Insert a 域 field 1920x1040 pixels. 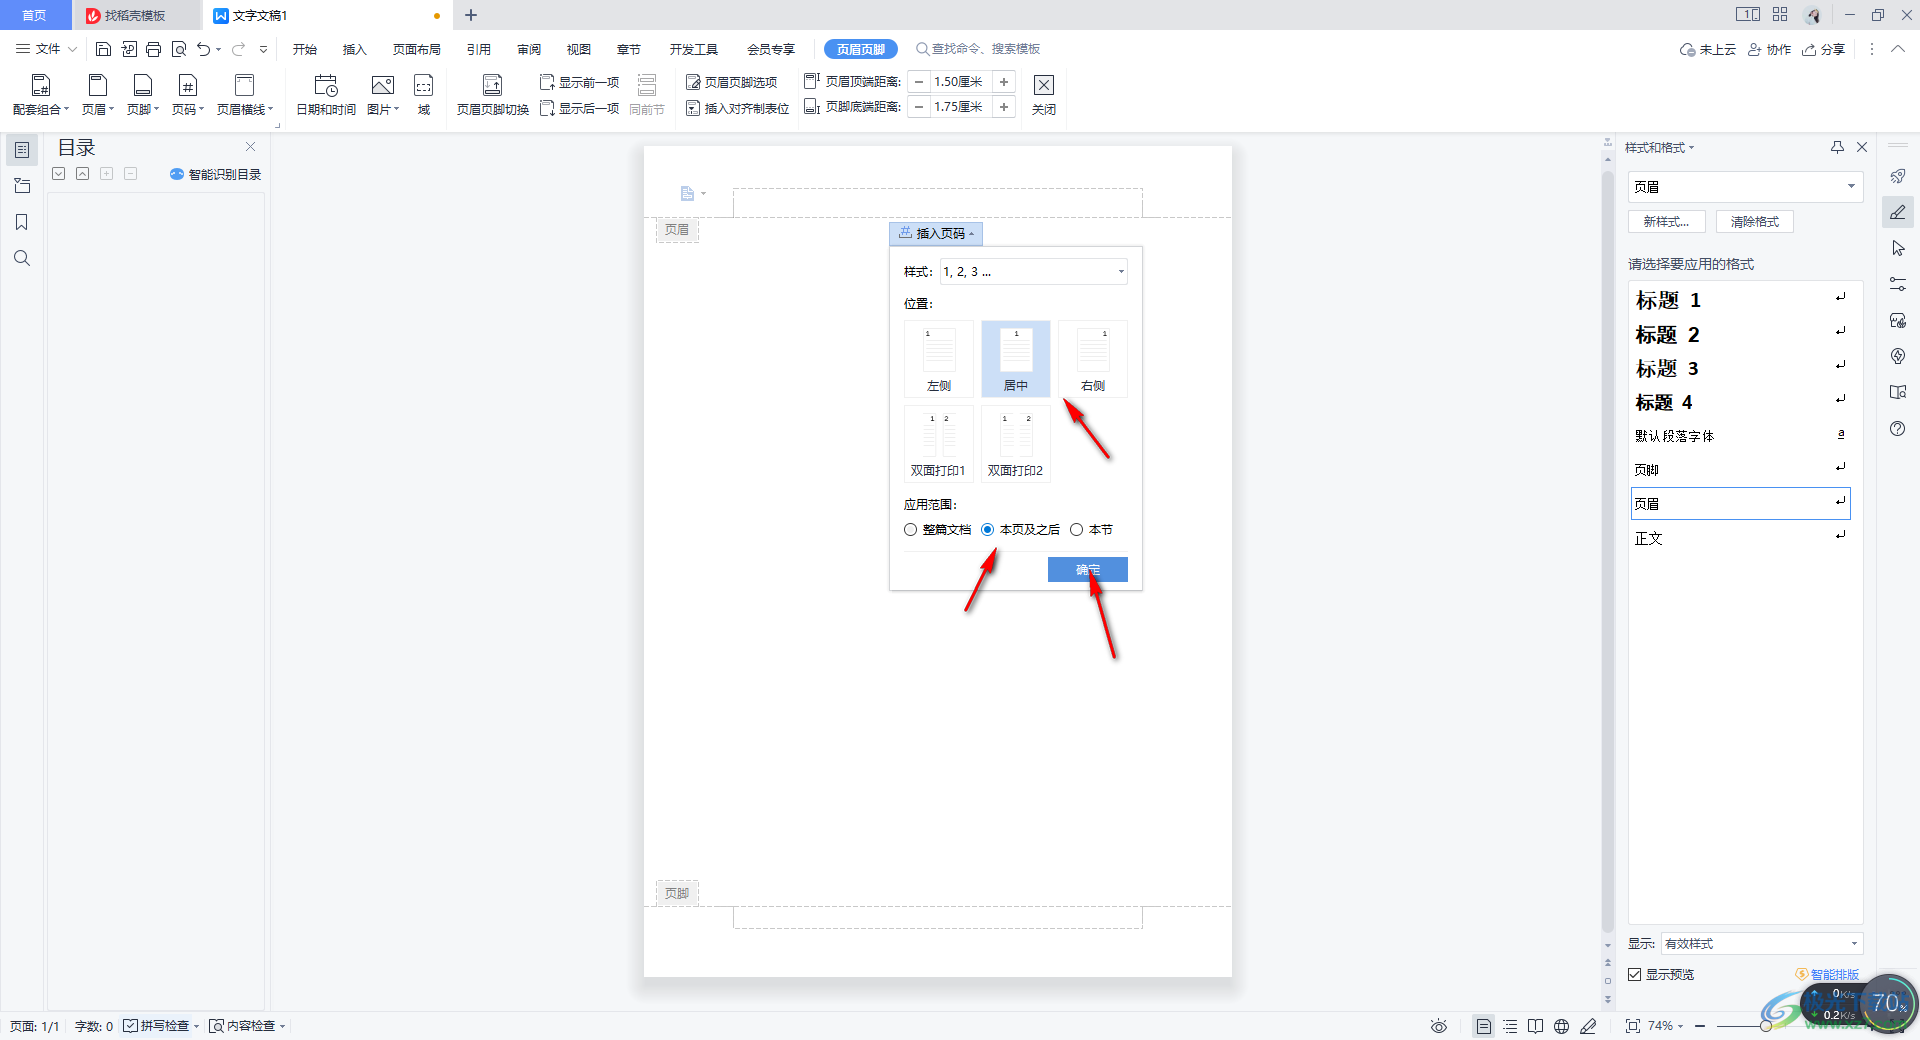click(424, 95)
